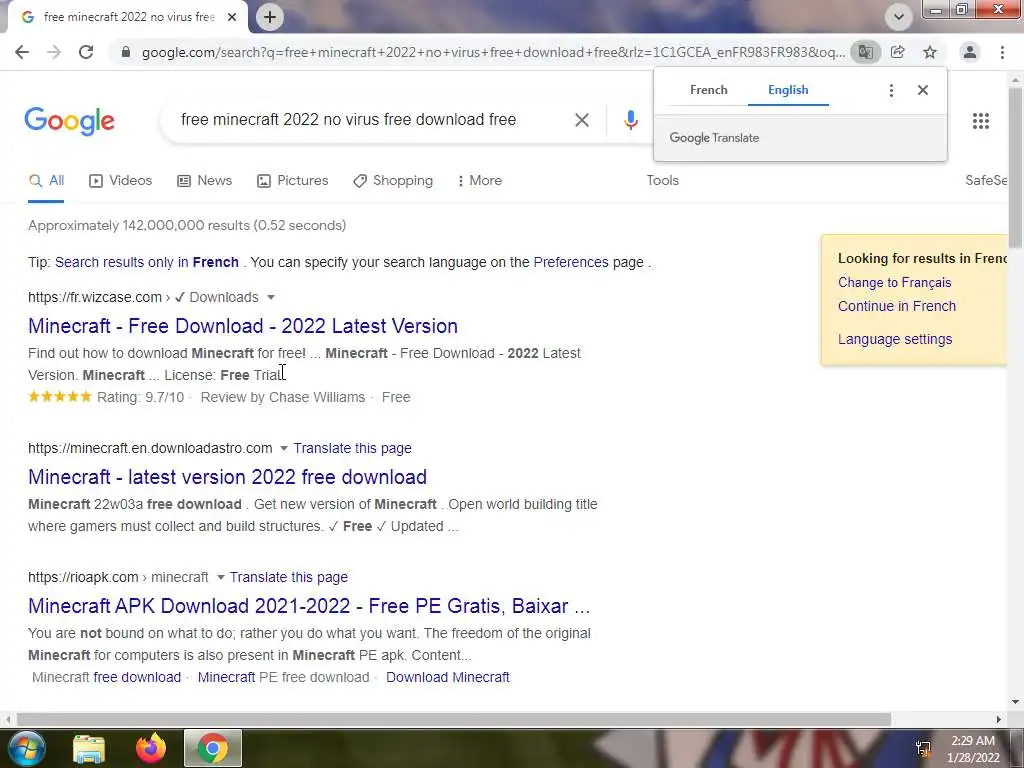Click into the Google search field
This screenshot has height=768, width=1024.
[x=372, y=120]
